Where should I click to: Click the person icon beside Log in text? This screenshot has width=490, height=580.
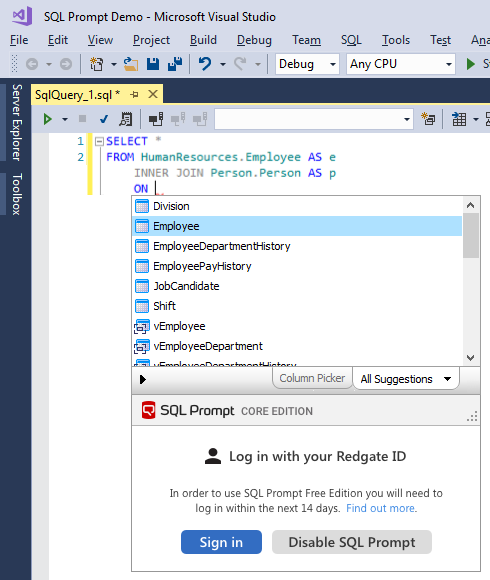click(x=213, y=456)
